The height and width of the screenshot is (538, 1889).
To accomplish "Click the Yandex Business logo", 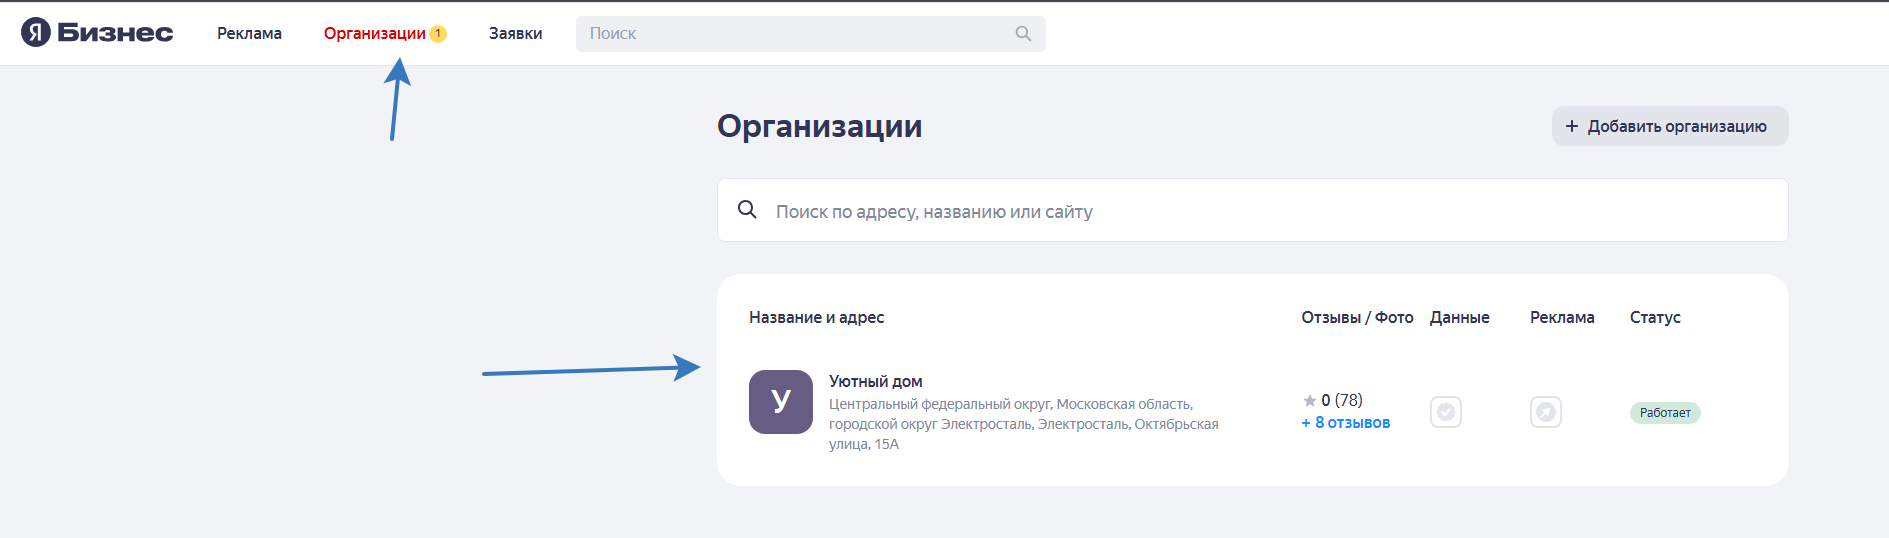I will (97, 33).
